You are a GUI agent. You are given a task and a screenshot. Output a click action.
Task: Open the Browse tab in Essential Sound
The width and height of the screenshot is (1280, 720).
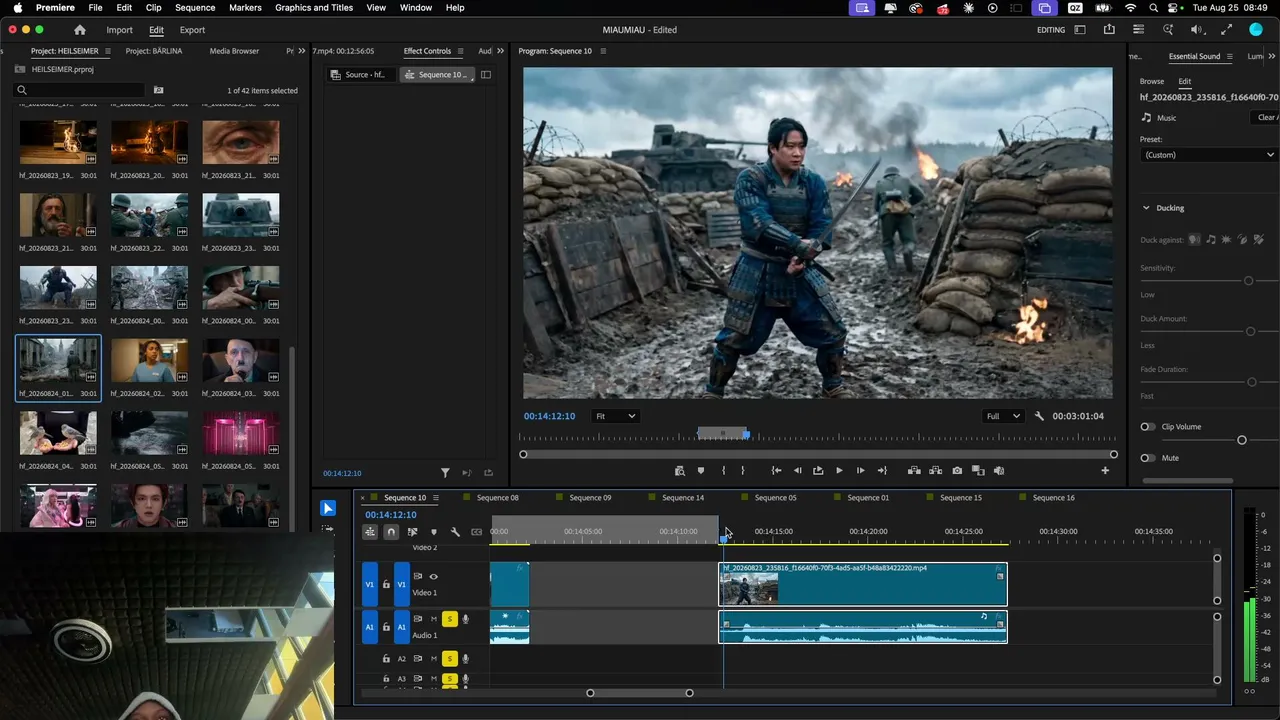click(x=1152, y=81)
